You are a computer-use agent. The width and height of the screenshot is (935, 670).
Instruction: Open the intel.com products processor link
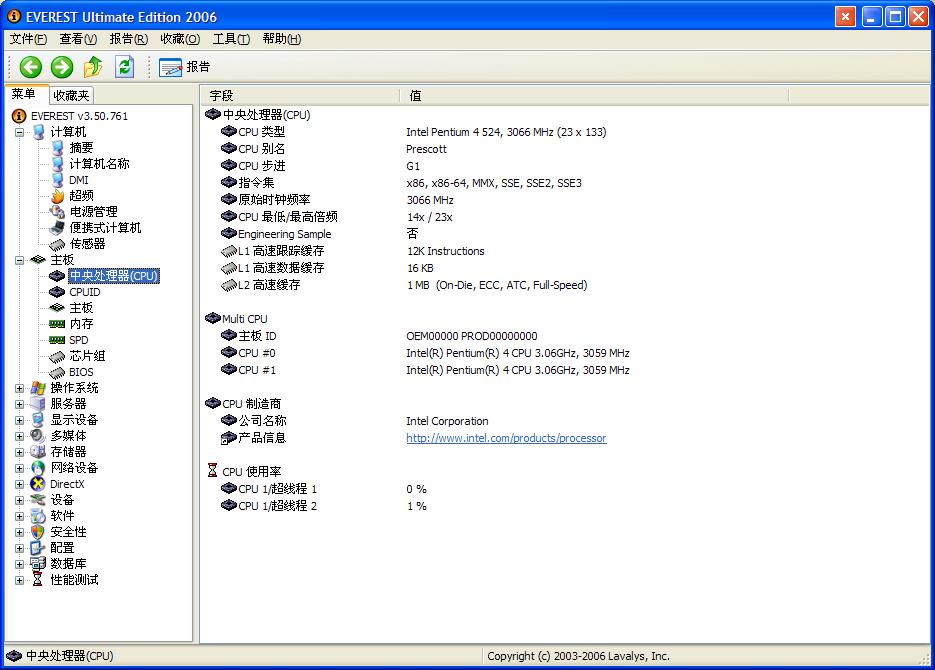506,438
